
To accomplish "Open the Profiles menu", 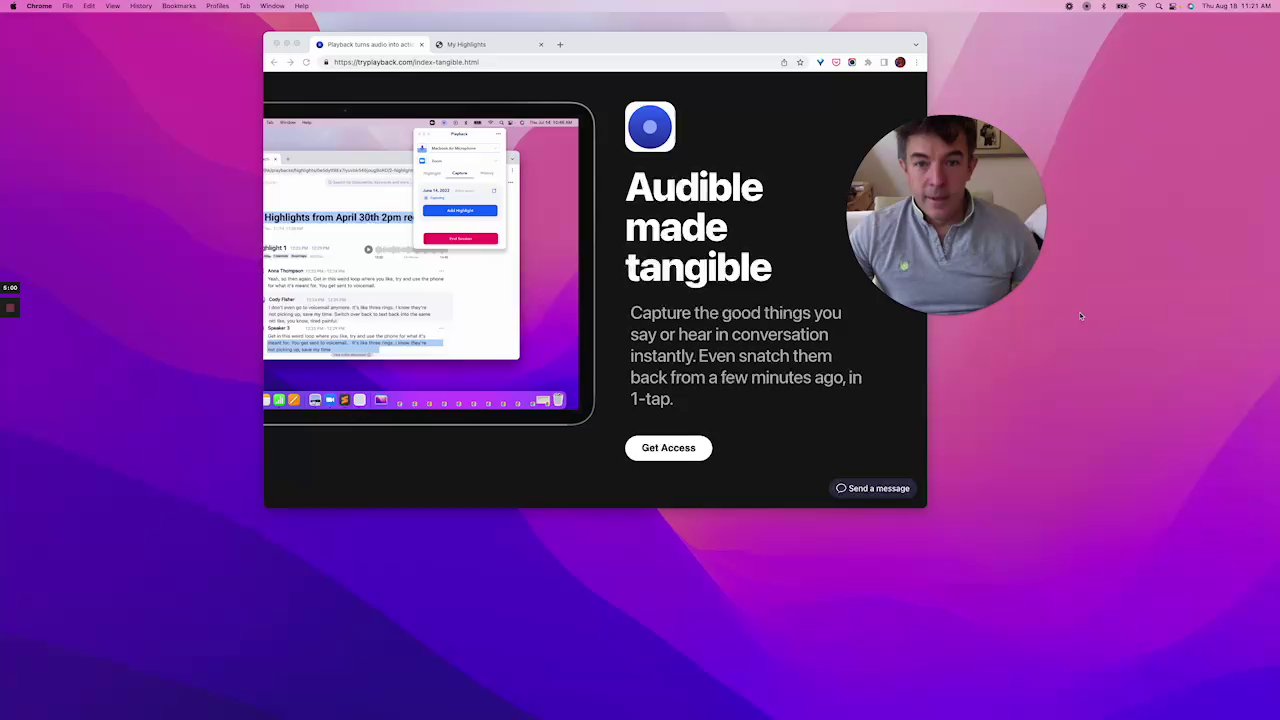I will pyautogui.click(x=217, y=6).
